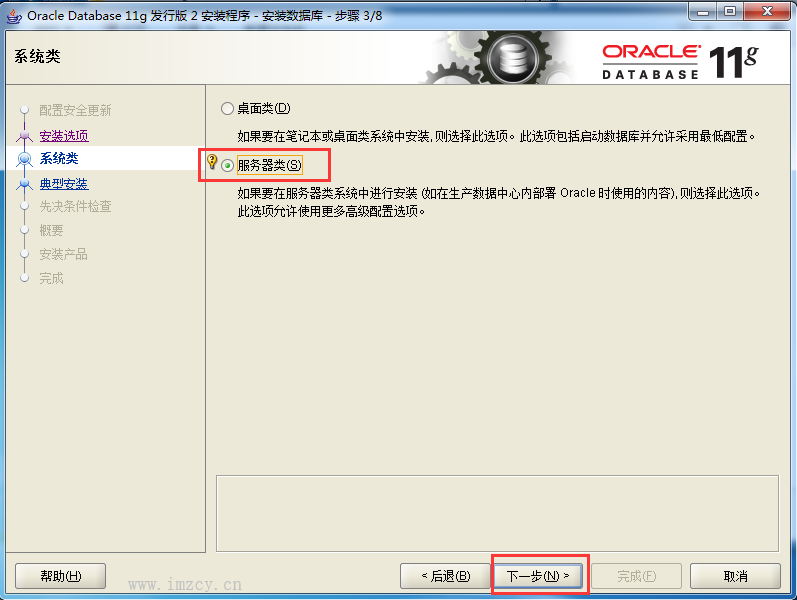The width and height of the screenshot is (797, 600).
Task: Click the database gear graphic in header
Action: (x=513, y=57)
